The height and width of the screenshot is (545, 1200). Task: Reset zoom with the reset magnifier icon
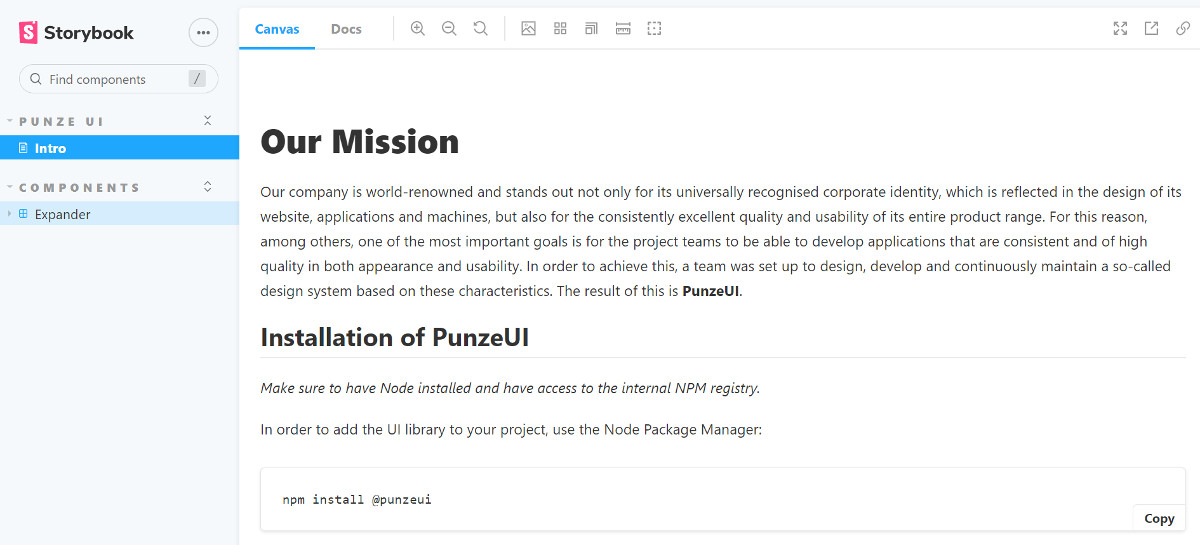point(481,29)
